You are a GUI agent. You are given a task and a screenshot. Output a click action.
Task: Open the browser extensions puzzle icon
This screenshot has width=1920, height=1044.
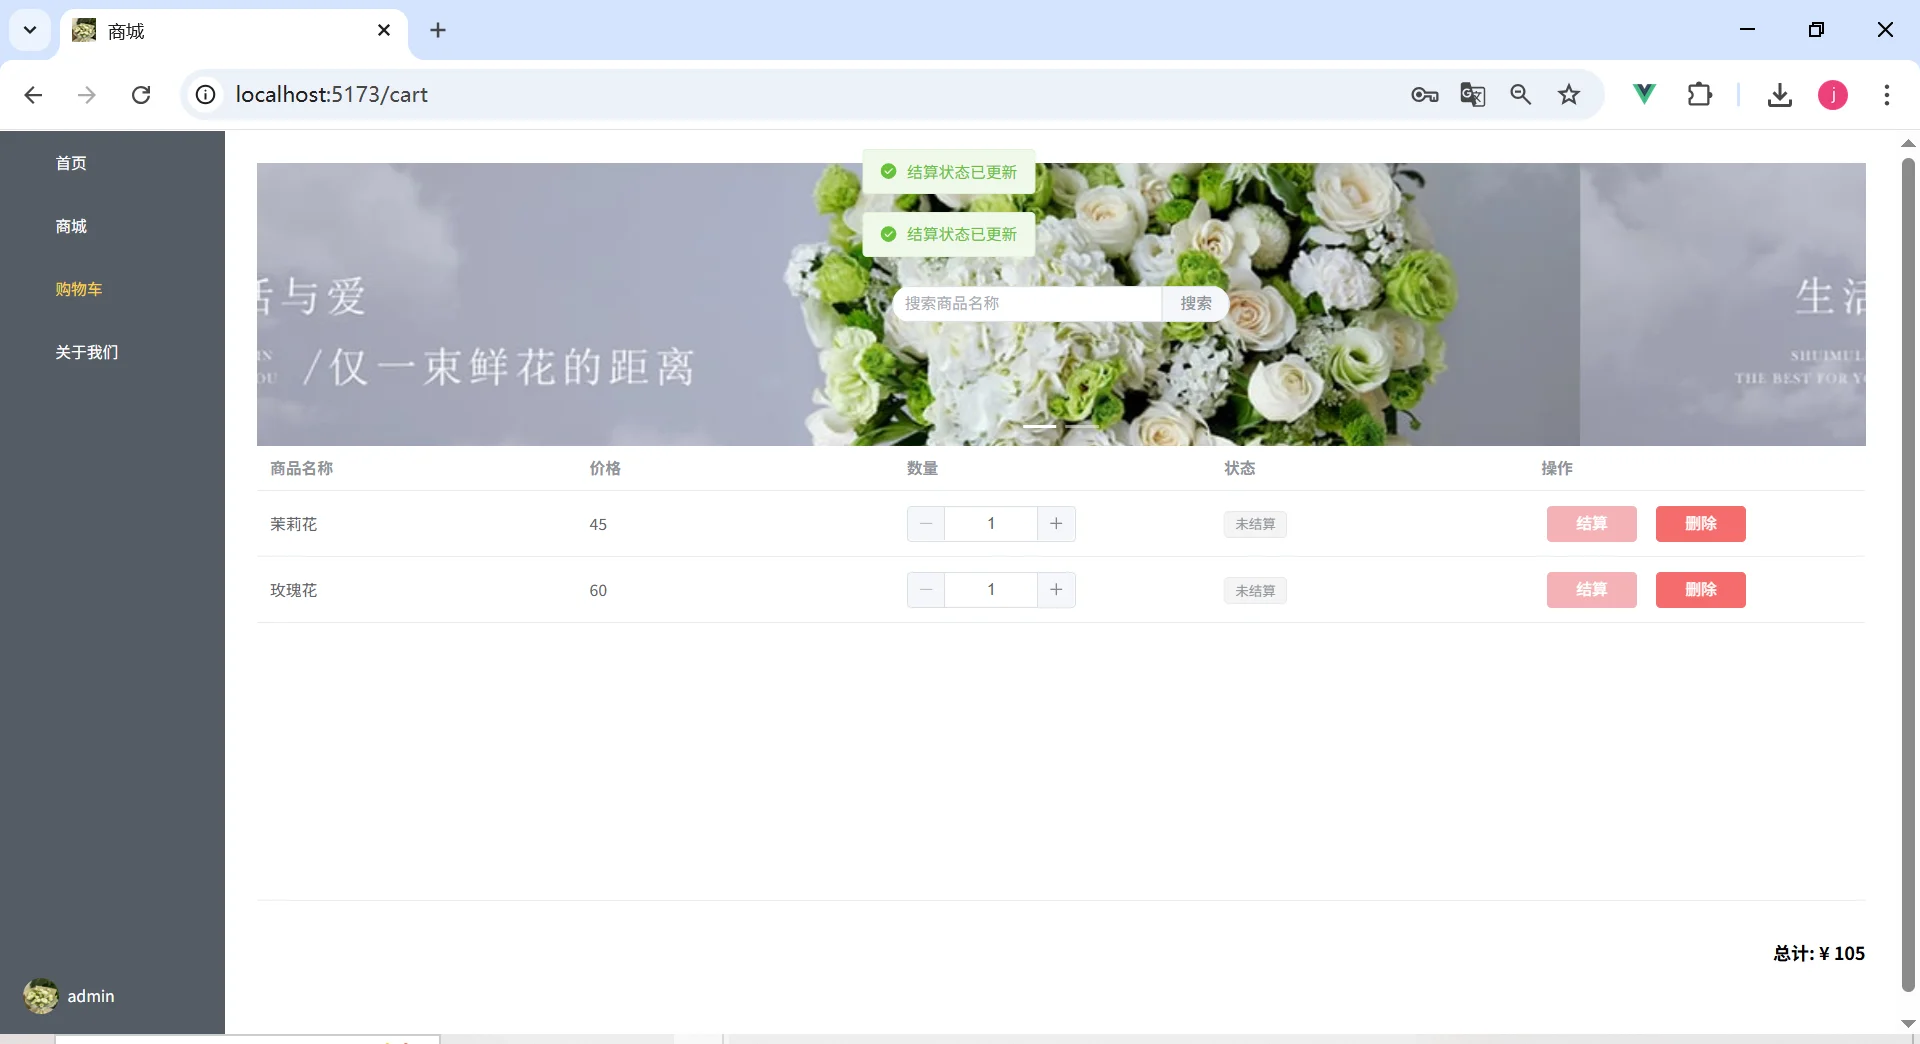tap(1700, 95)
